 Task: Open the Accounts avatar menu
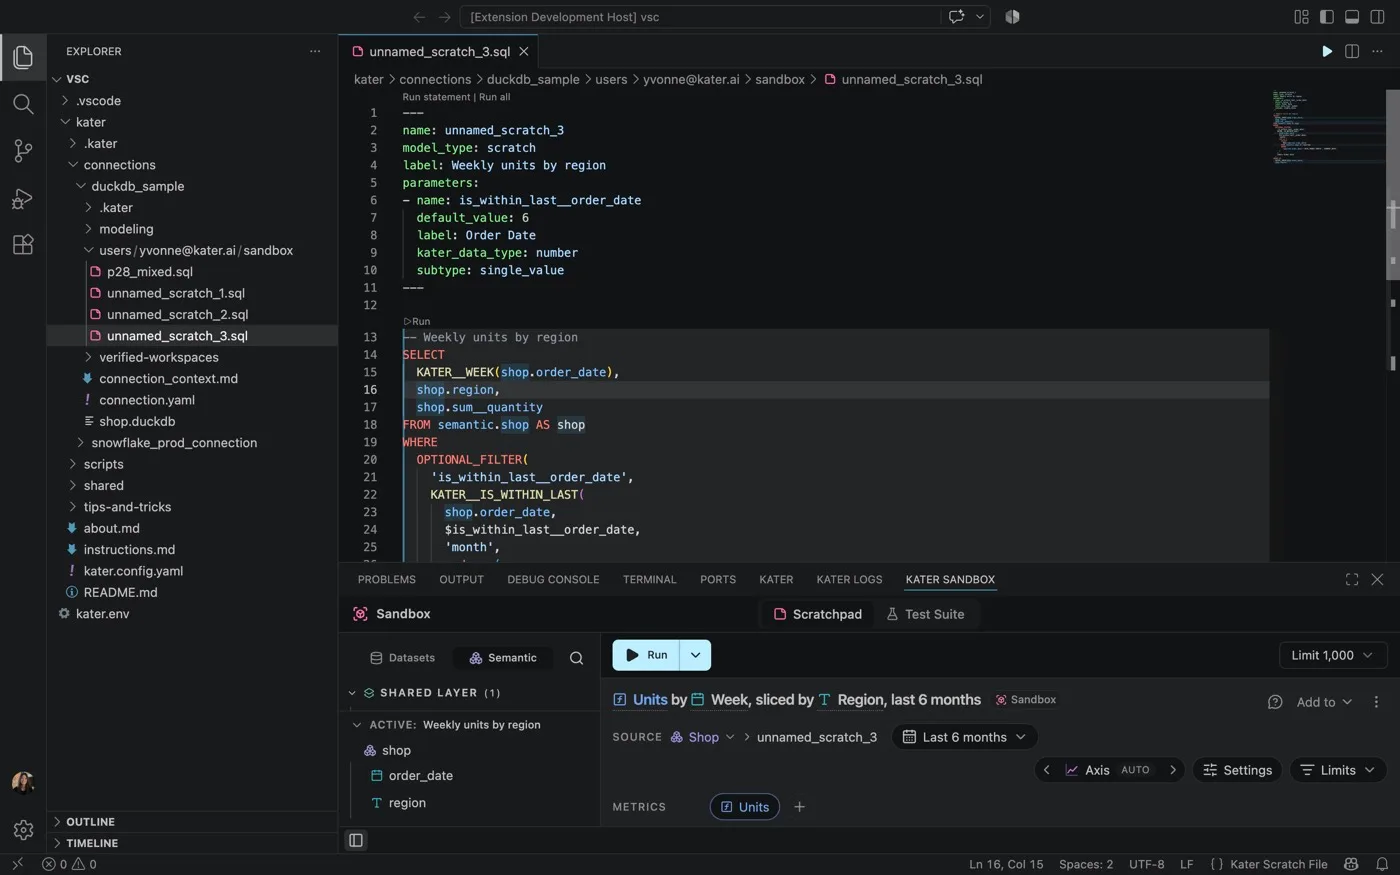tap(23, 783)
